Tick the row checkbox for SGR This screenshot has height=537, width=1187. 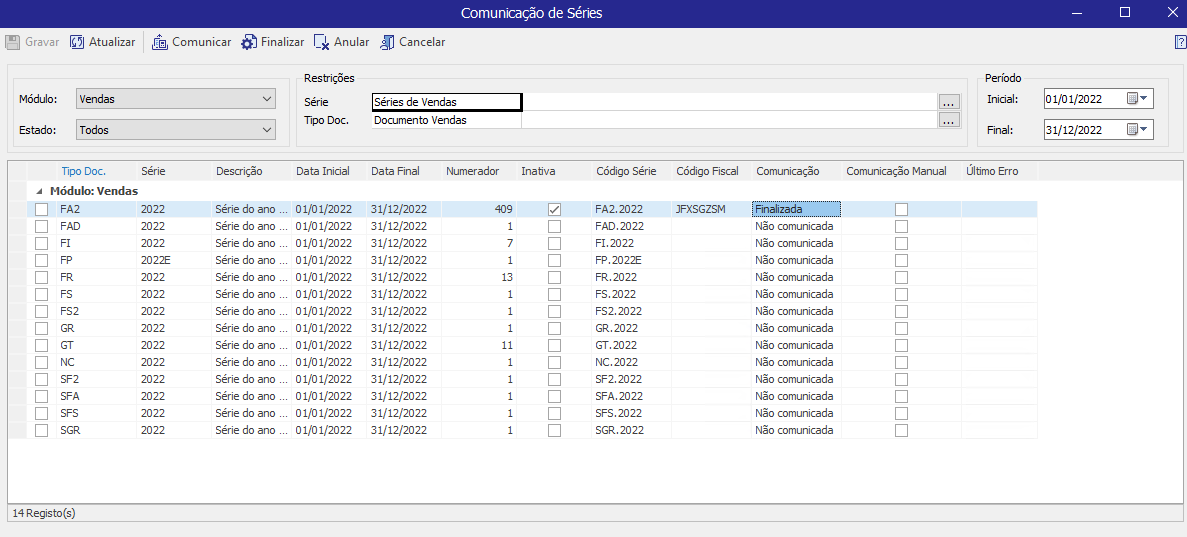(x=41, y=430)
